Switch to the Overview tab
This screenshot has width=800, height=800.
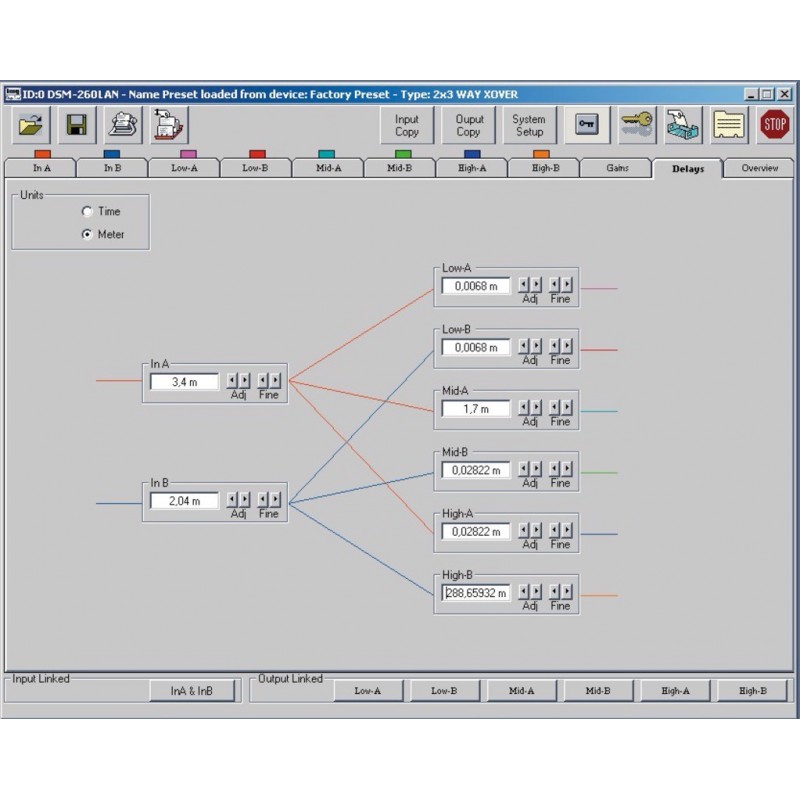click(x=759, y=168)
